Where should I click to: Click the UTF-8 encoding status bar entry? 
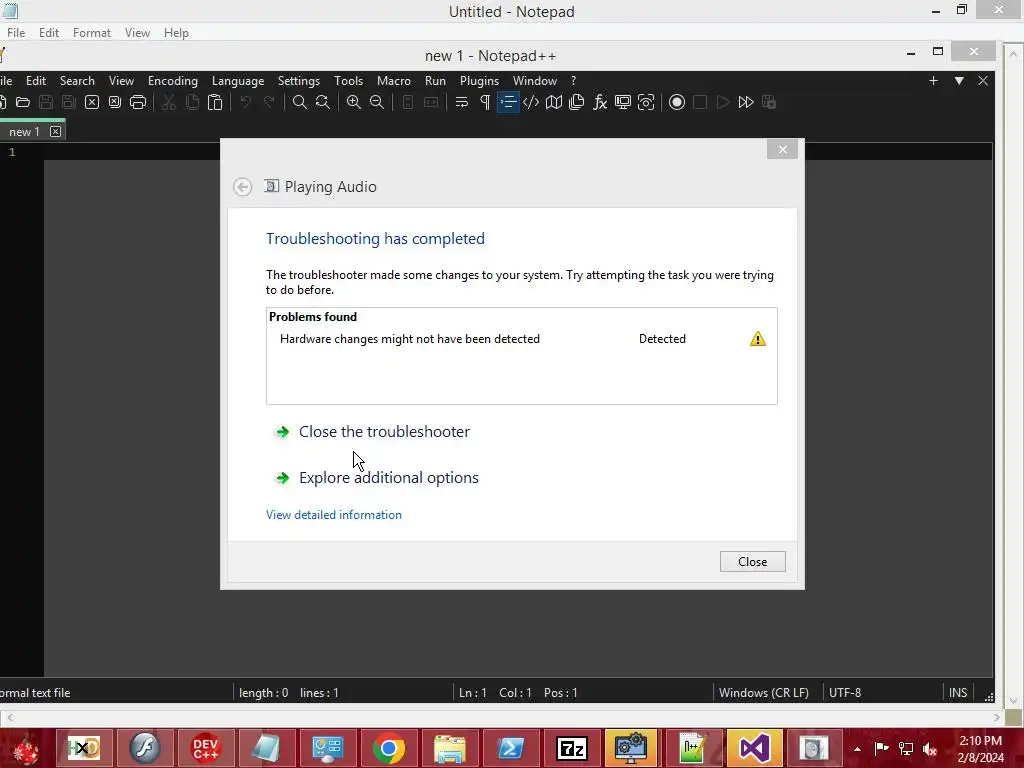coord(844,692)
